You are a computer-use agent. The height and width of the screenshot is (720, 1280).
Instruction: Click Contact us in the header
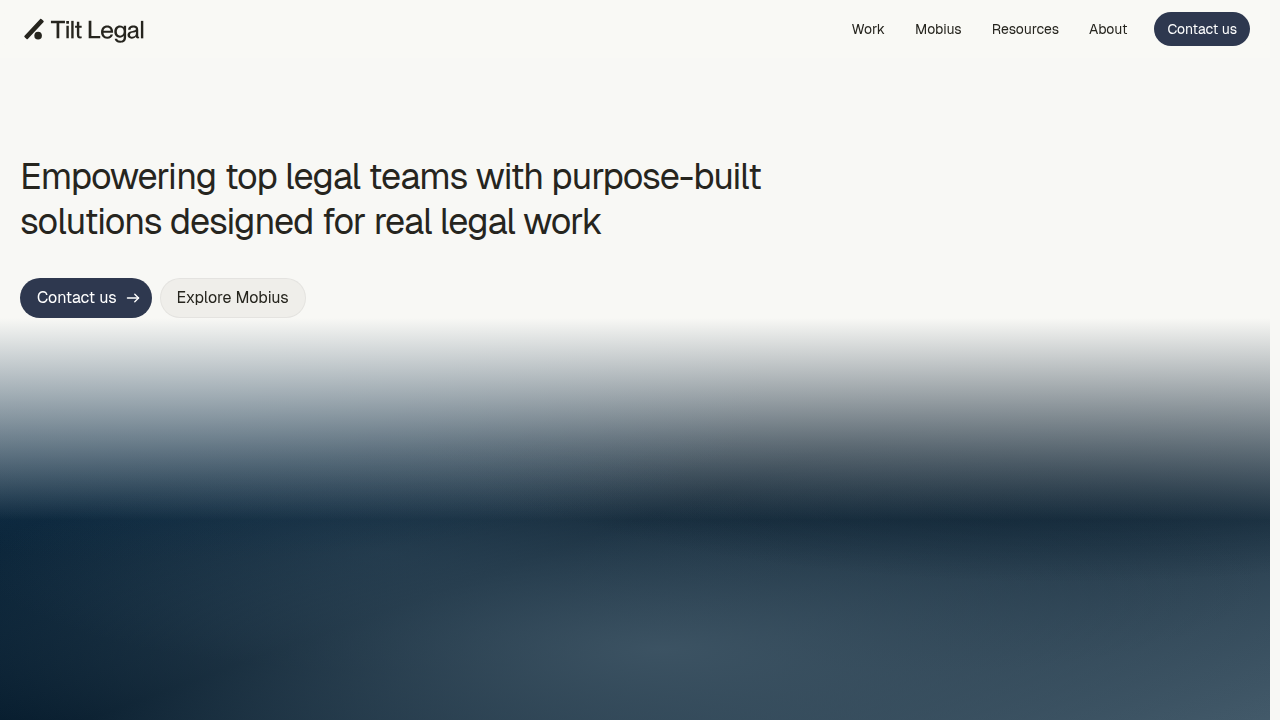click(x=1202, y=29)
